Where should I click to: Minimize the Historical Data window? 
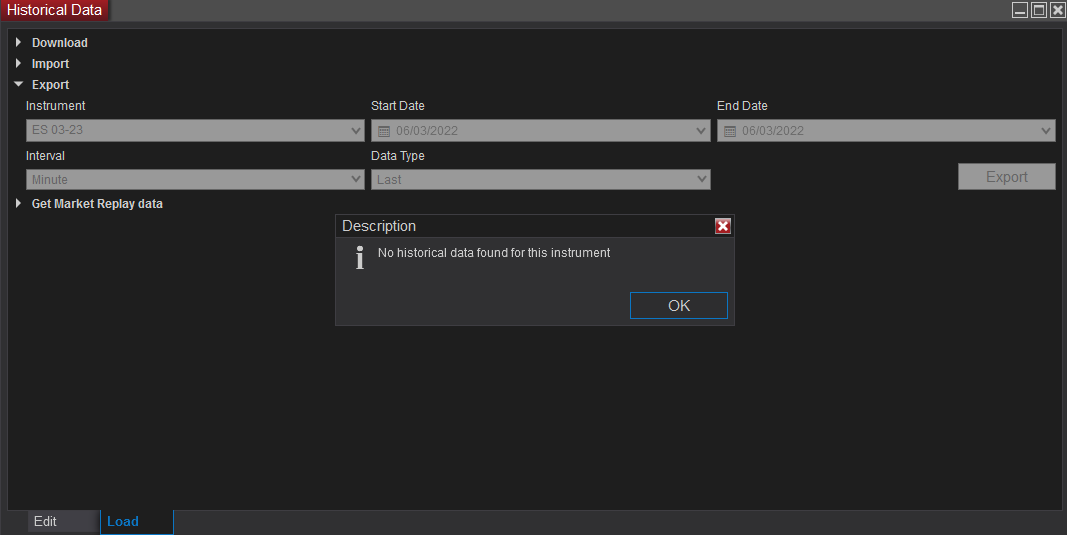click(x=1020, y=10)
